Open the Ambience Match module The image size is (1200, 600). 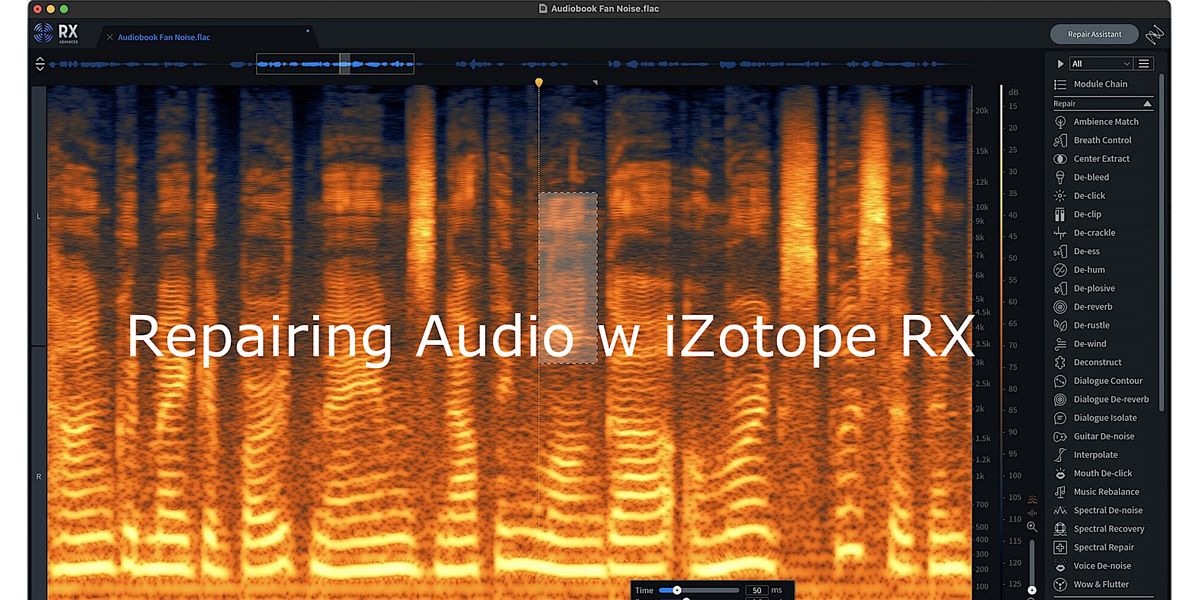click(1097, 122)
